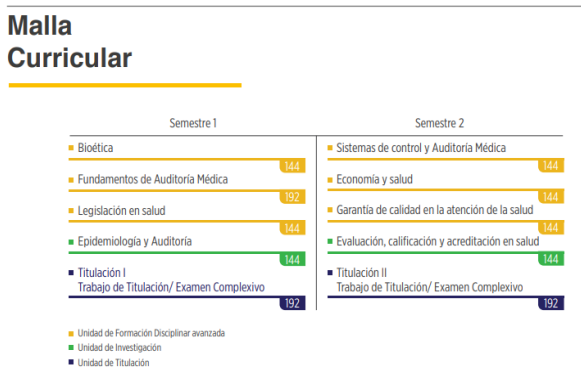Click the navy bullet beside Titulación II

[330, 273]
